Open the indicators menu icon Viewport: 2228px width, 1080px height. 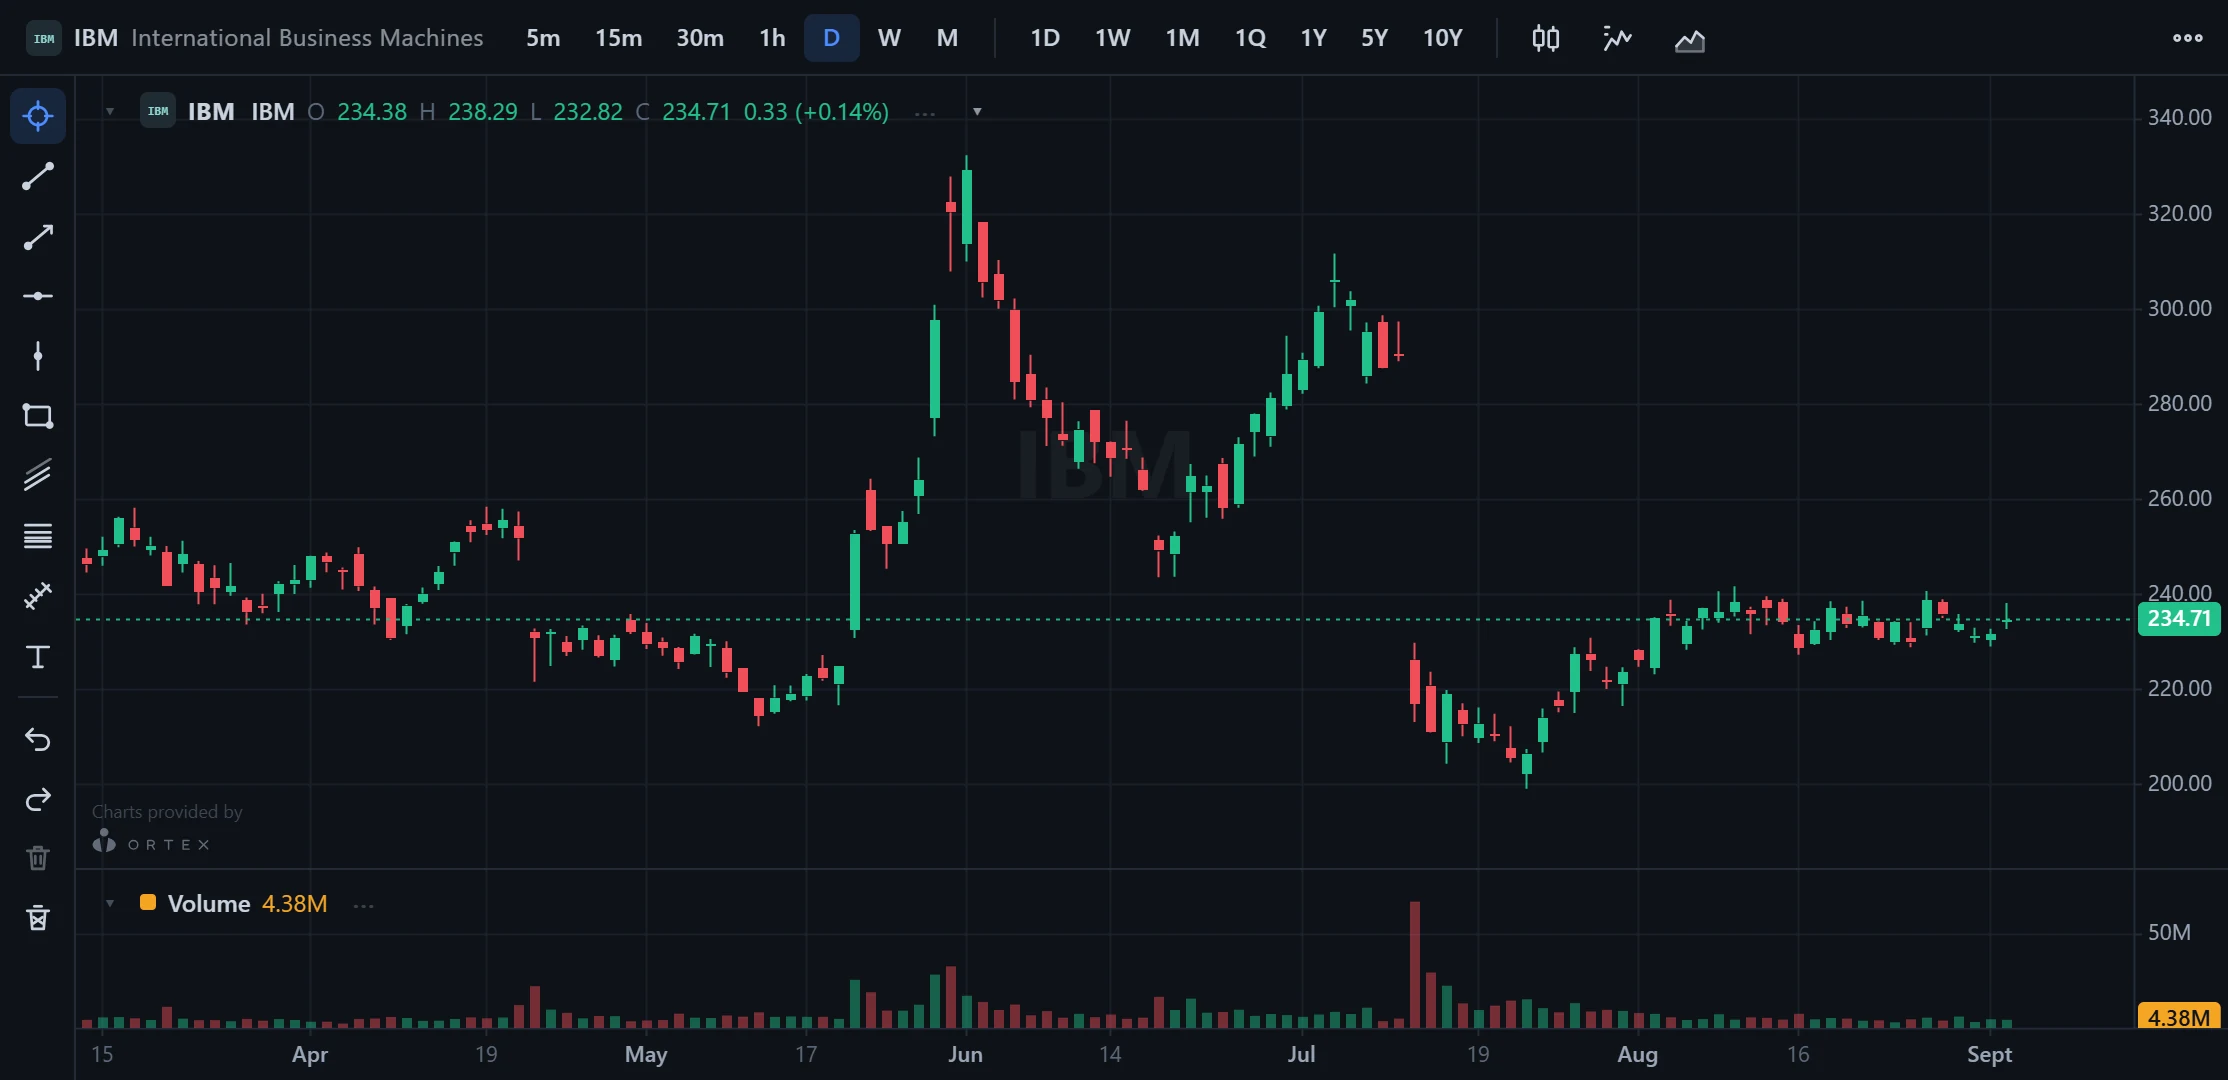click(x=1617, y=38)
